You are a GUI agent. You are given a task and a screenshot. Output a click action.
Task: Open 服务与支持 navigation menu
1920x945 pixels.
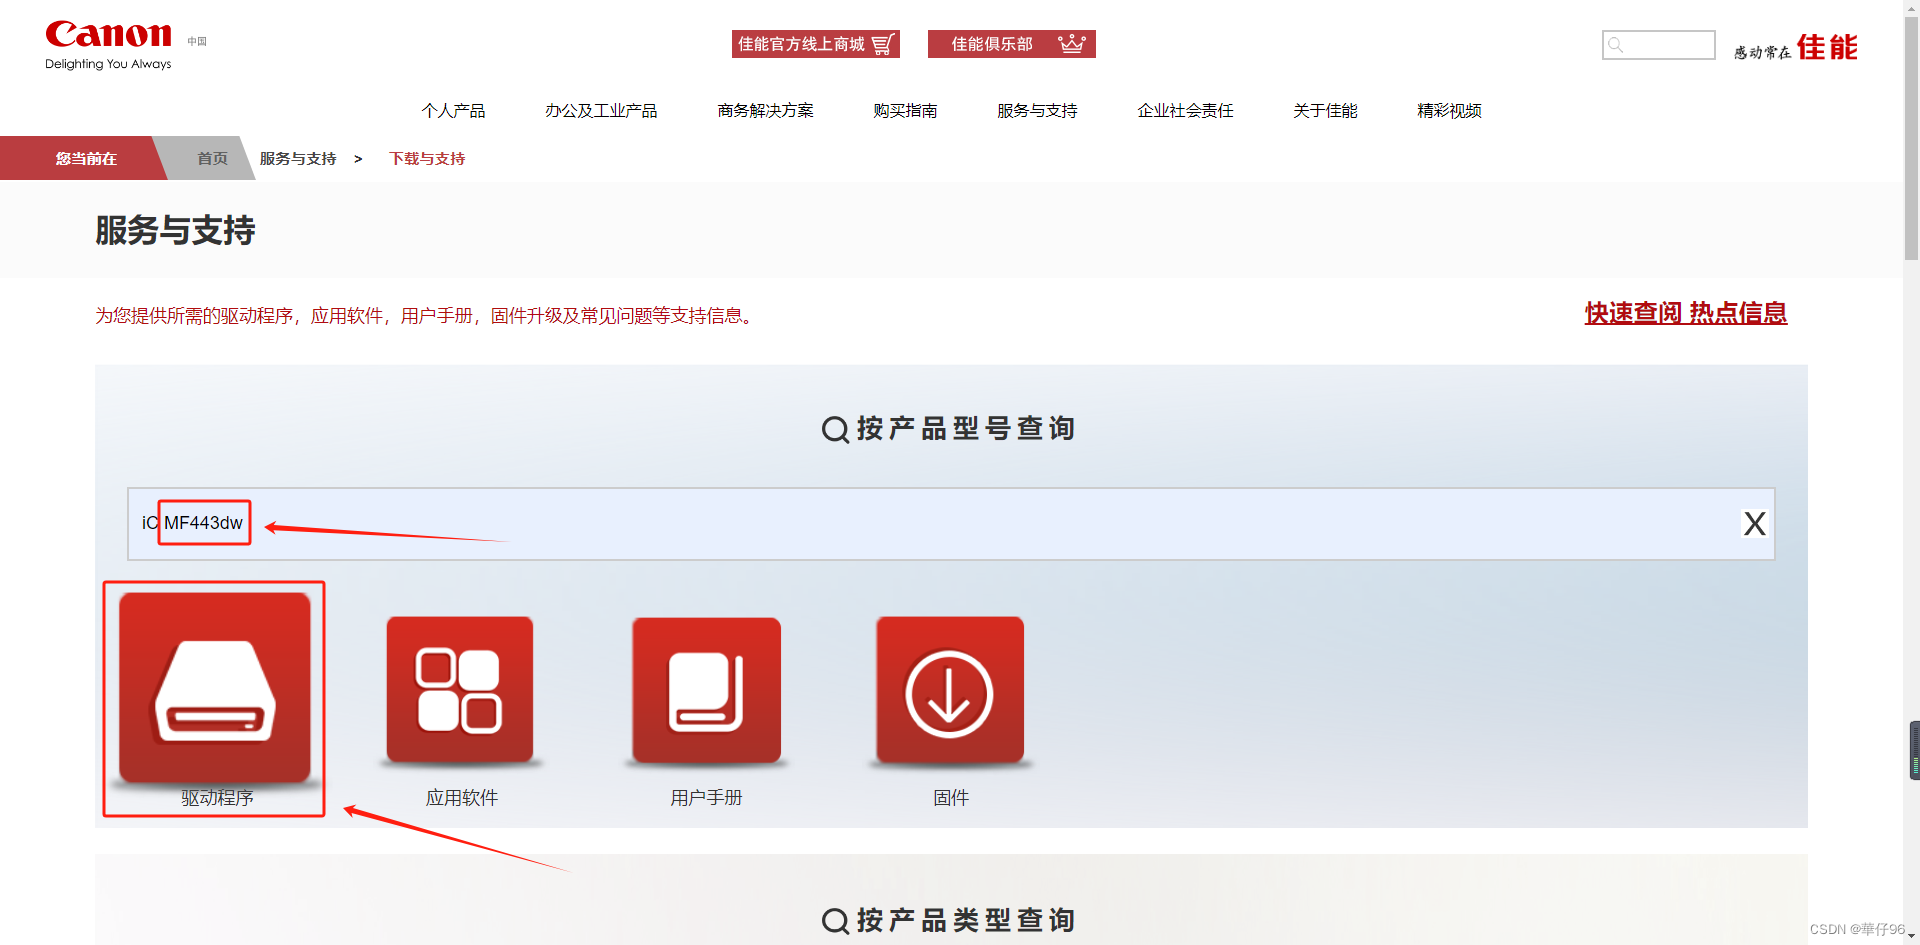pos(1037,111)
